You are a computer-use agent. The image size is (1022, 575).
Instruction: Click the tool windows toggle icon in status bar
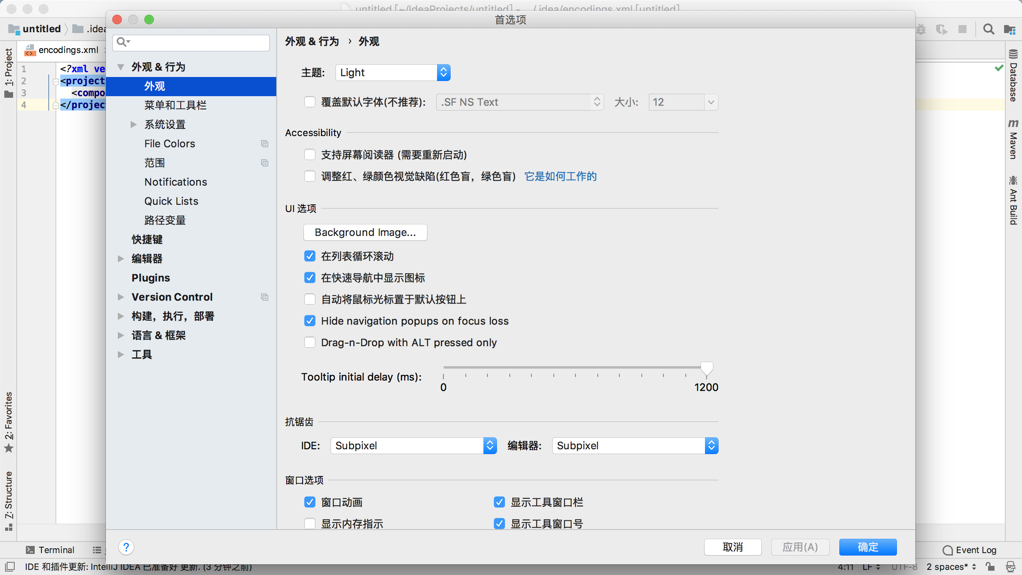point(10,567)
